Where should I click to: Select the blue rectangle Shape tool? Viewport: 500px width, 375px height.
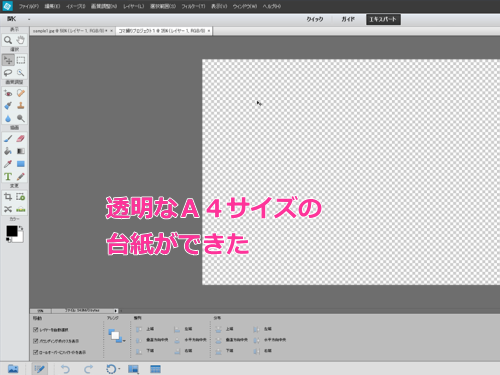(21, 164)
